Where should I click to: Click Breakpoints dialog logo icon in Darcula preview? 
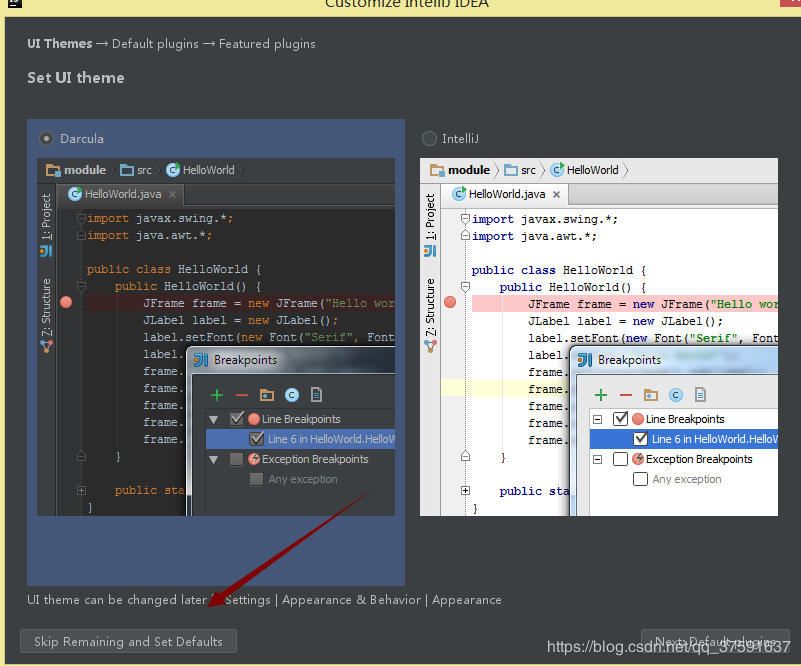click(201, 360)
